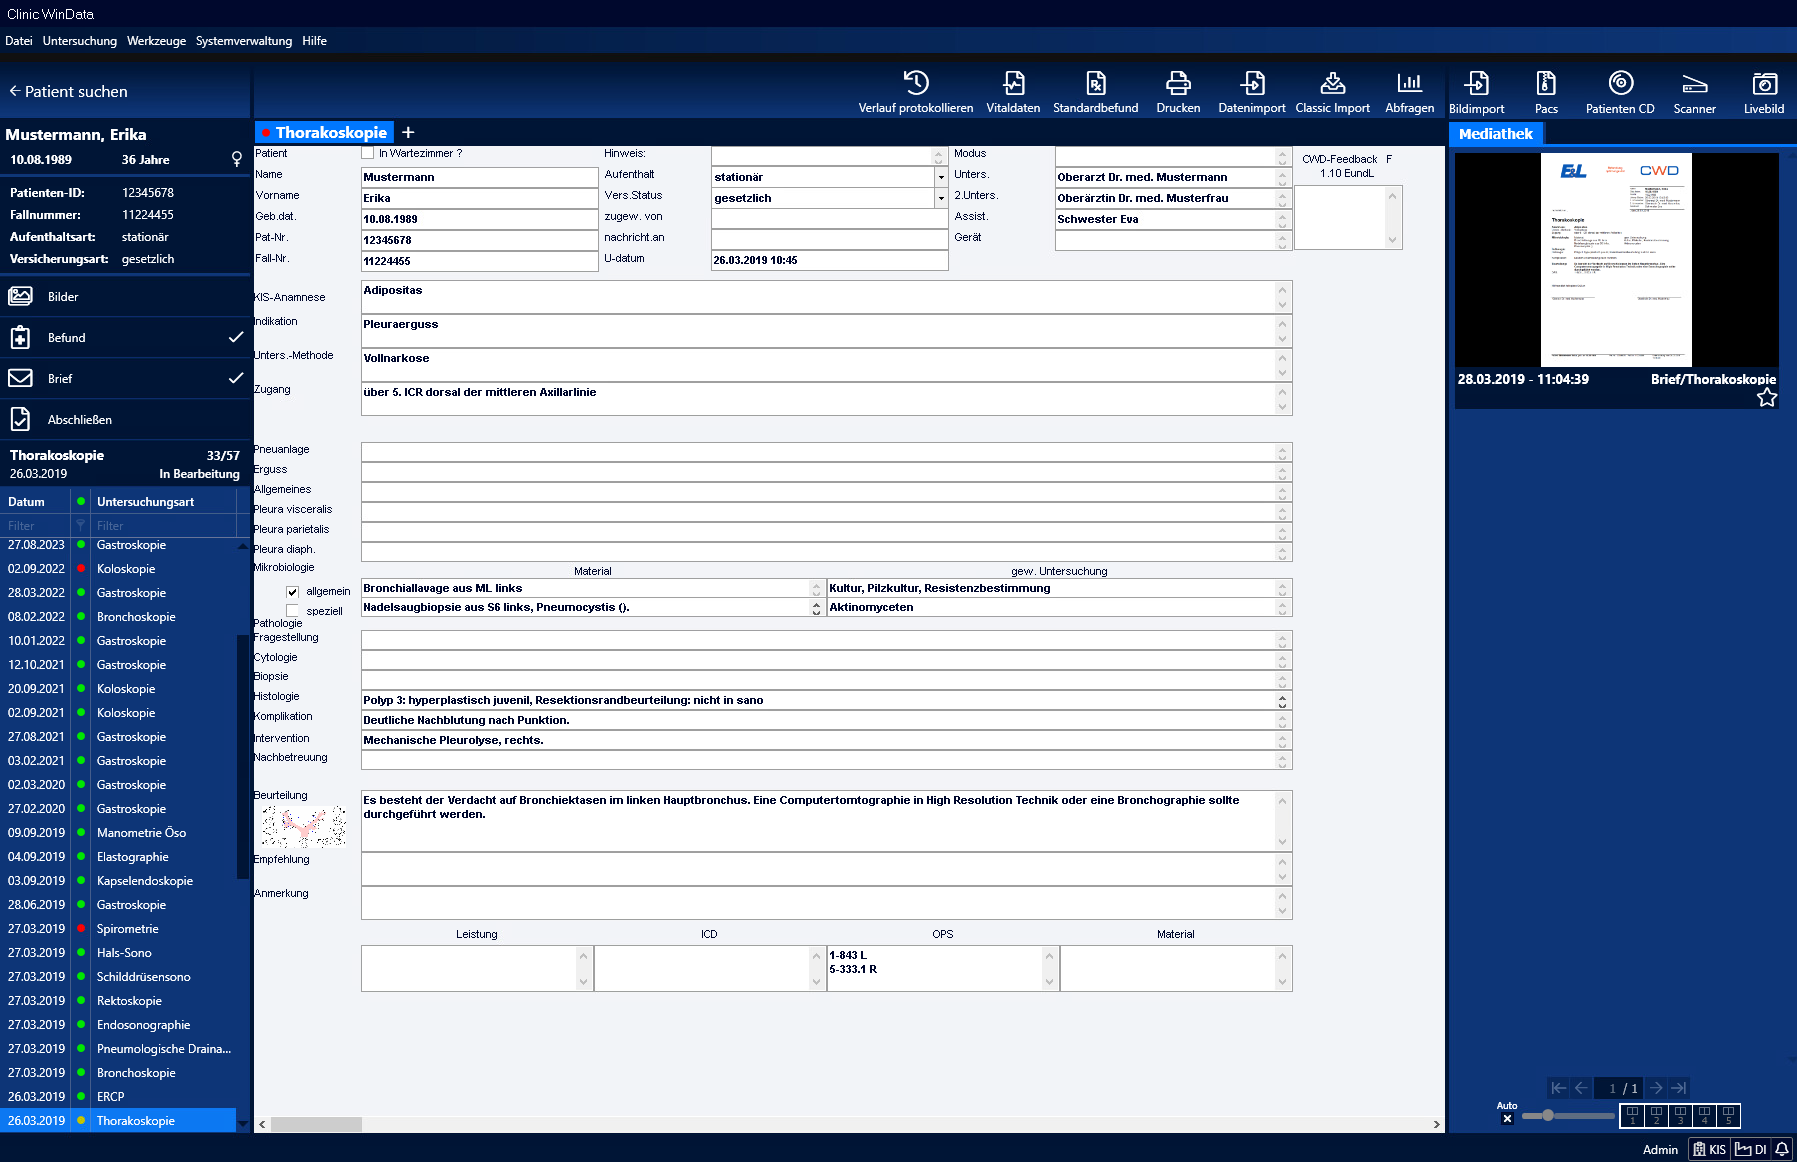This screenshot has width=1797, height=1162.
Task: Open the Vers.Status dropdown
Action: tap(940, 198)
